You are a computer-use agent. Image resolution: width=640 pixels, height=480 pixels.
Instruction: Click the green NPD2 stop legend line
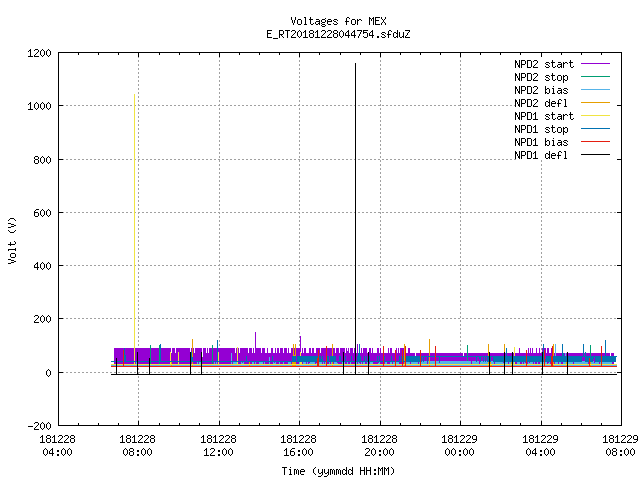[596, 77]
